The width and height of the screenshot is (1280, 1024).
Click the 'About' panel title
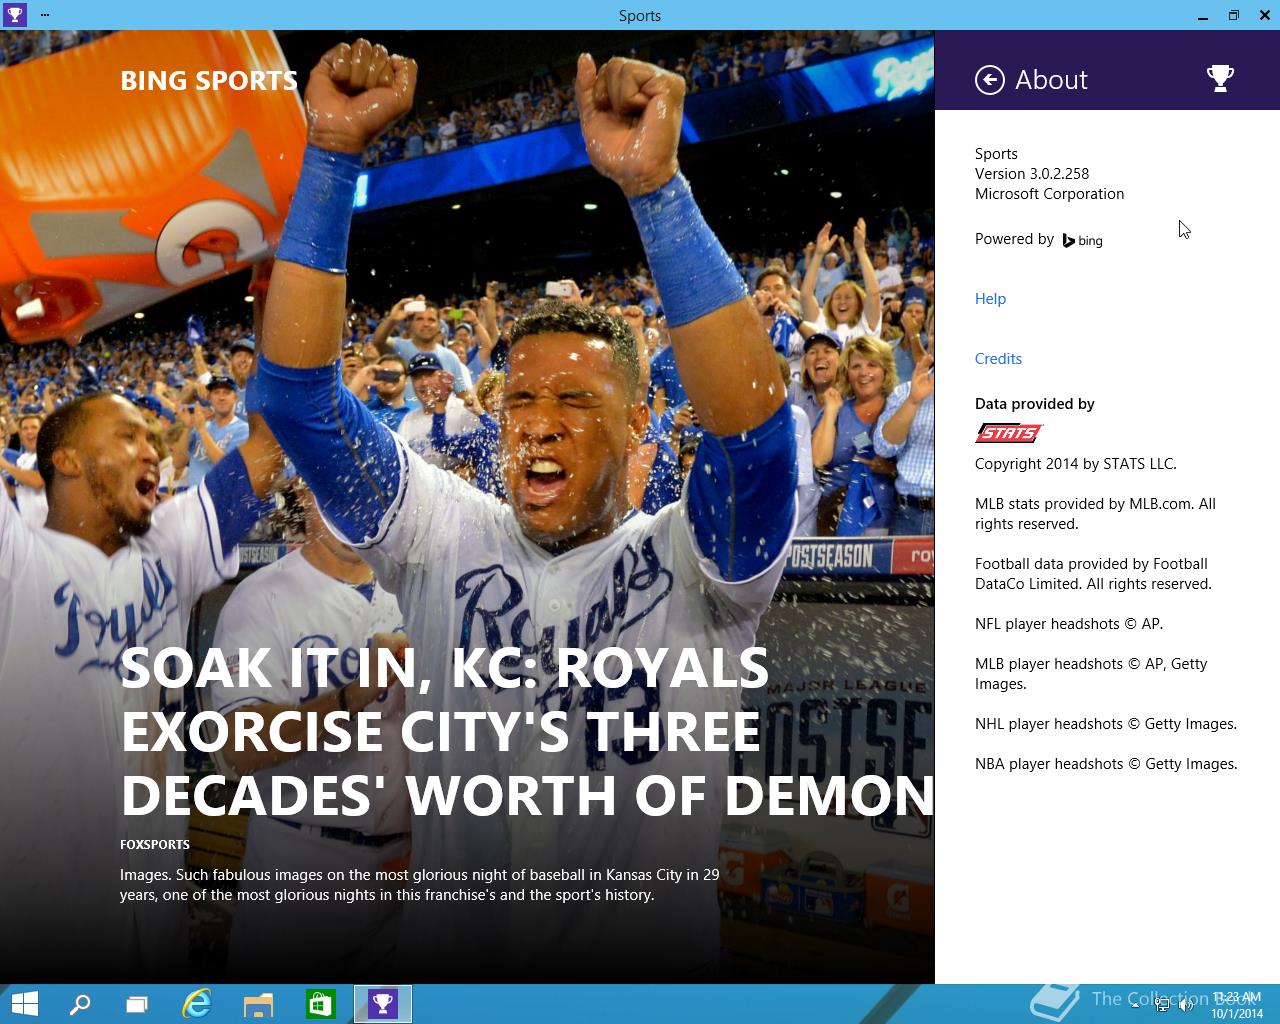[1051, 80]
